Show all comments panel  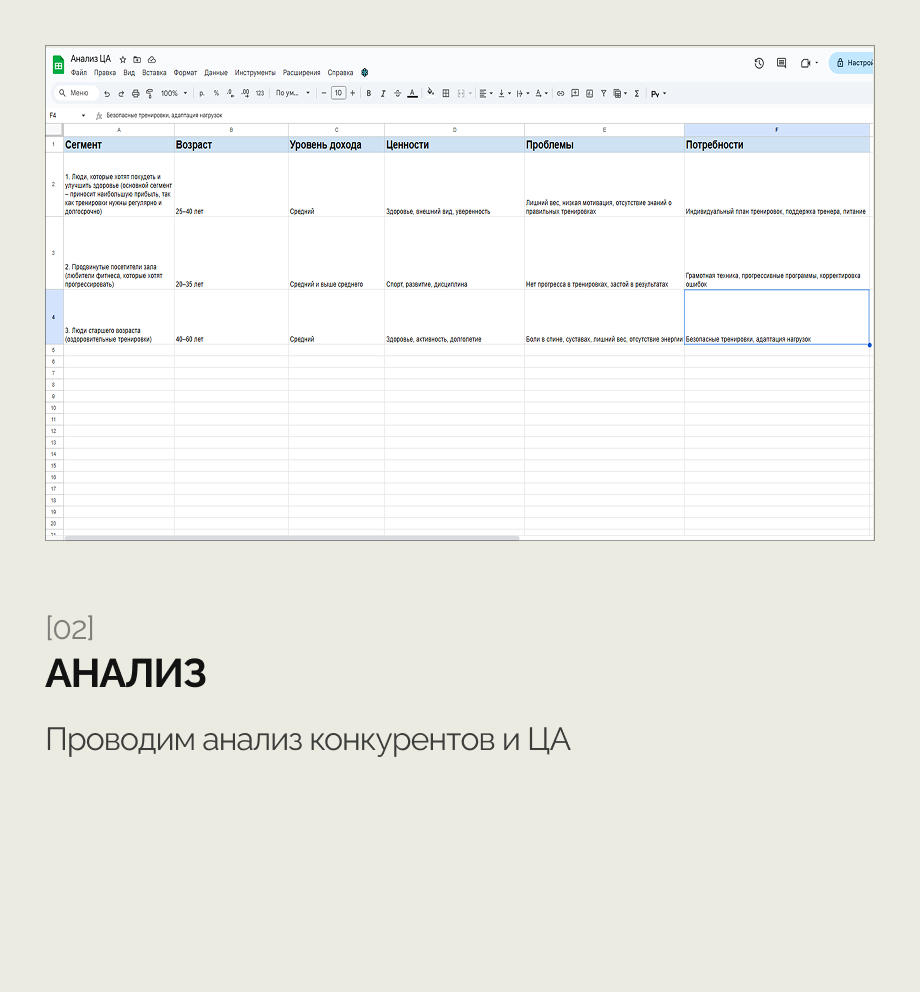coord(781,63)
